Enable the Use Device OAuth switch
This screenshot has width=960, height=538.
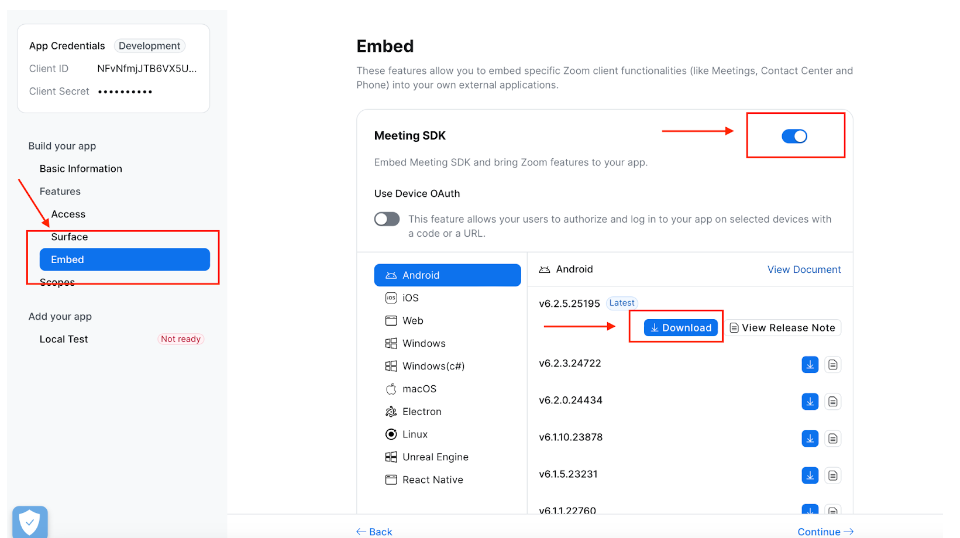coord(387,219)
